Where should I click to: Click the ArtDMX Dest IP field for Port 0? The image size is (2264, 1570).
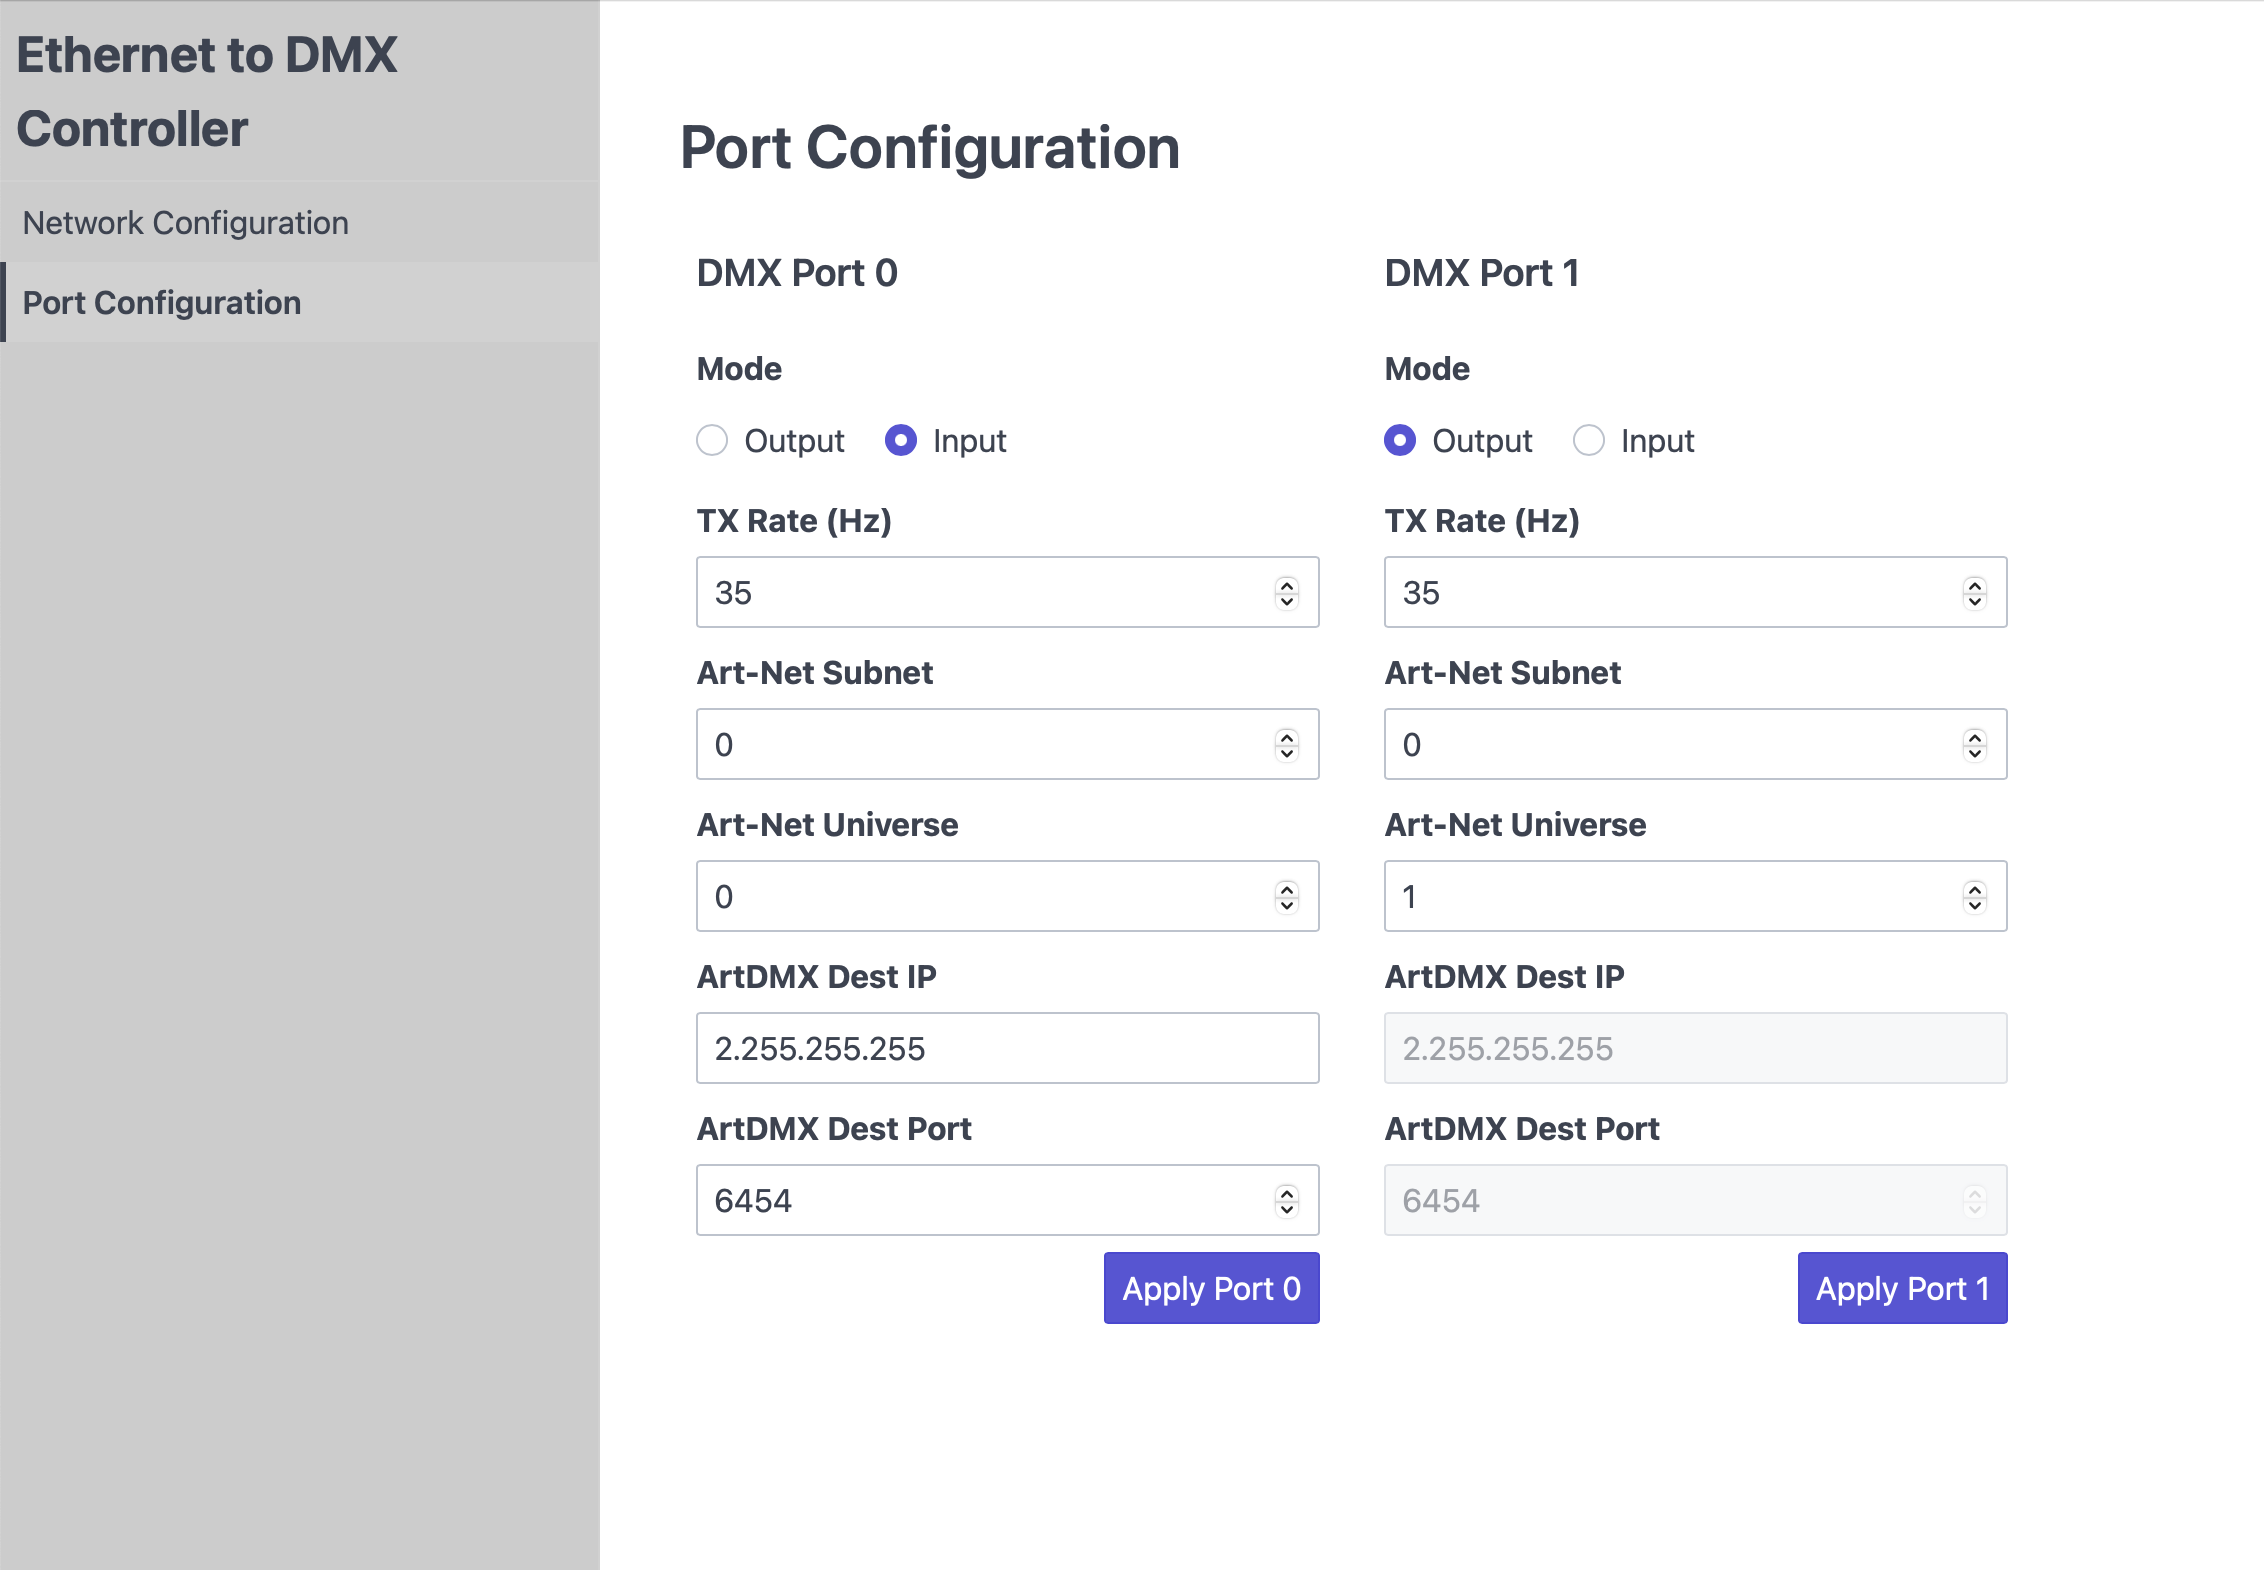click(1006, 1048)
